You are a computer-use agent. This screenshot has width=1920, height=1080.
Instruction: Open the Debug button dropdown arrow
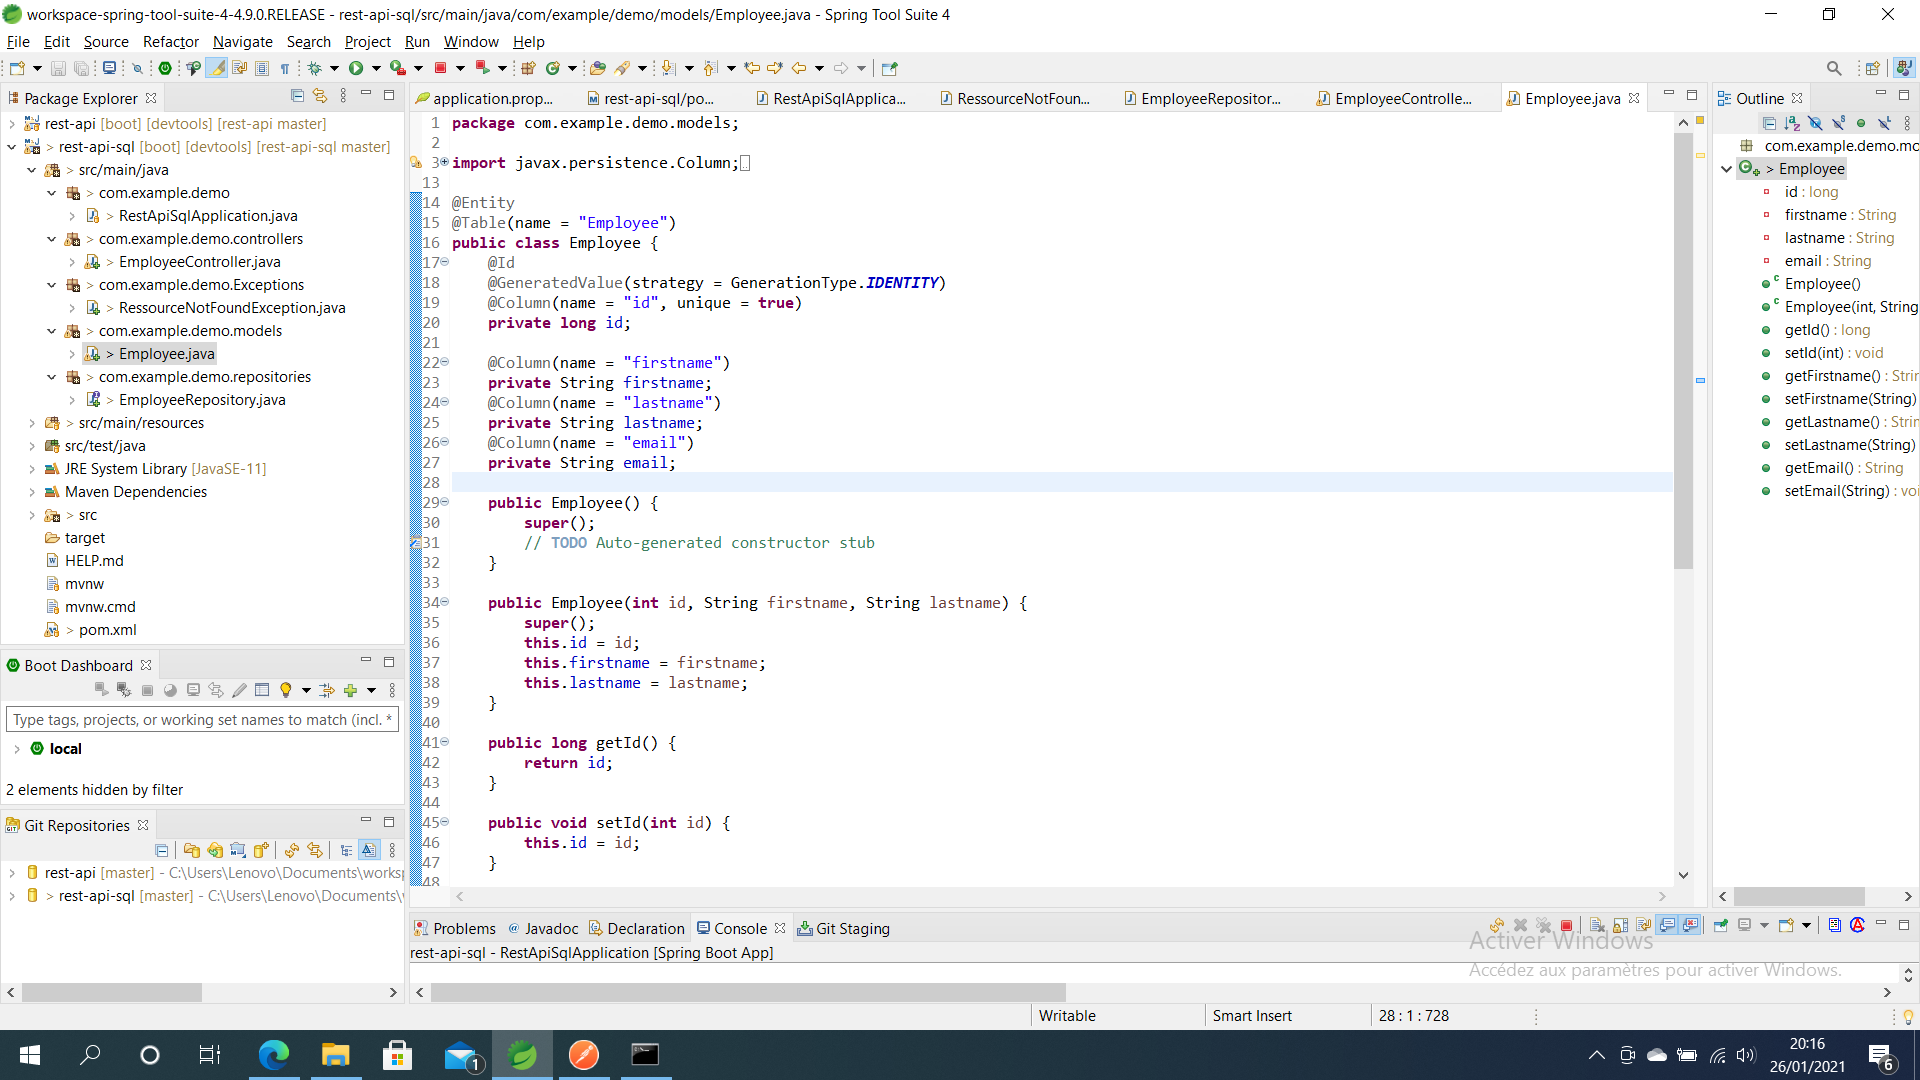tap(334, 68)
